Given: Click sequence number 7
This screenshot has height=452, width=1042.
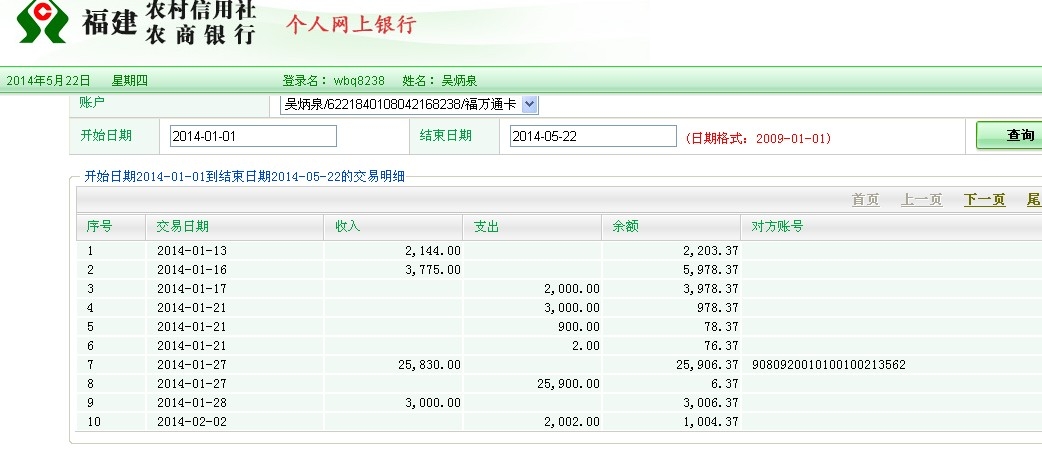Looking at the screenshot, I should pyautogui.click(x=90, y=365).
